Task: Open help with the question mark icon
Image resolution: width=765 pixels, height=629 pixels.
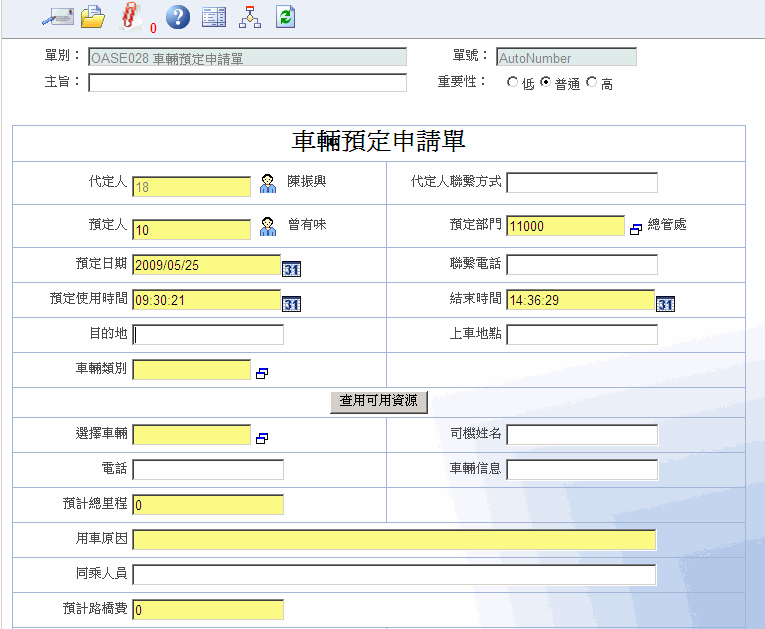Action: click(x=177, y=16)
